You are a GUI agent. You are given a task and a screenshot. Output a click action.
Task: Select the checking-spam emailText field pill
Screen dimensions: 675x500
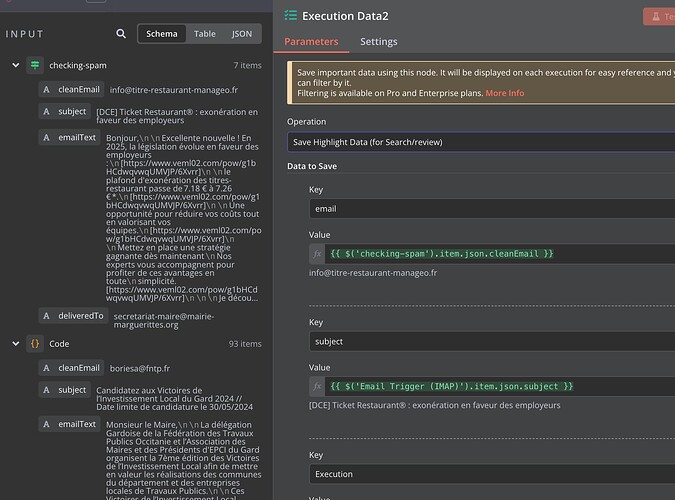click(x=69, y=137)
